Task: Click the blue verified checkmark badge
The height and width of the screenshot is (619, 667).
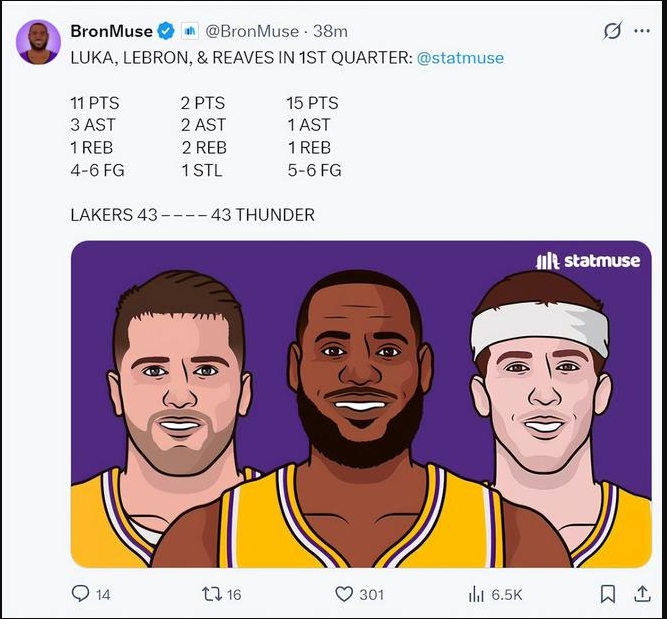Action: [166, 31]
